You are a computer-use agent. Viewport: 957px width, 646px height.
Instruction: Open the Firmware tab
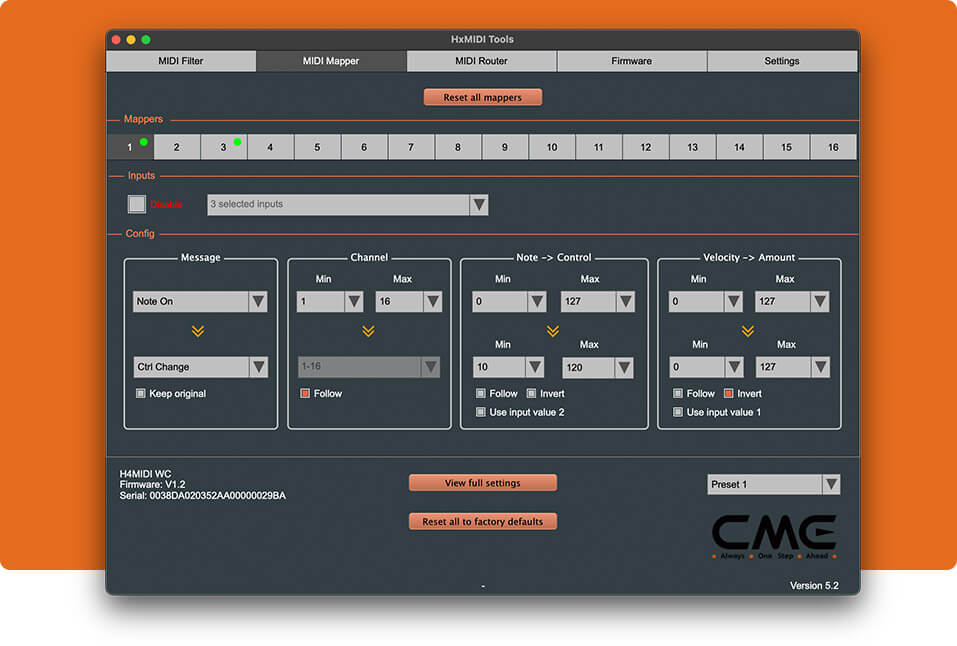pyautogui.click(x=631, y=61)
